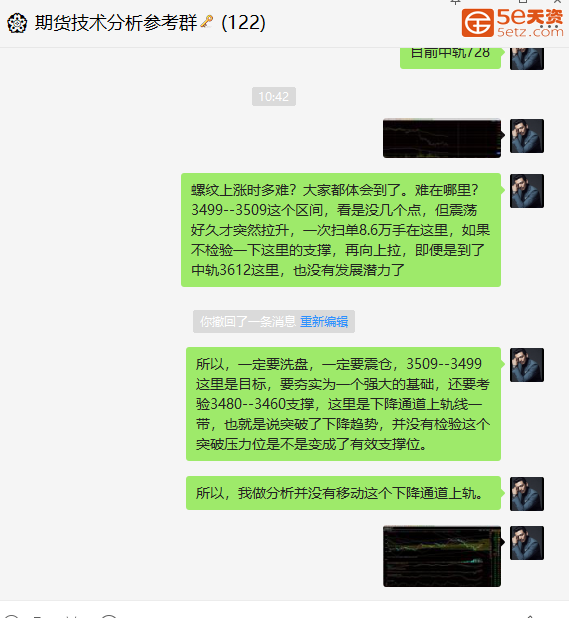This screenshot has width=569, height=618.
Task: Open the first dark chart image below 10:42
Action: (442, 138)
